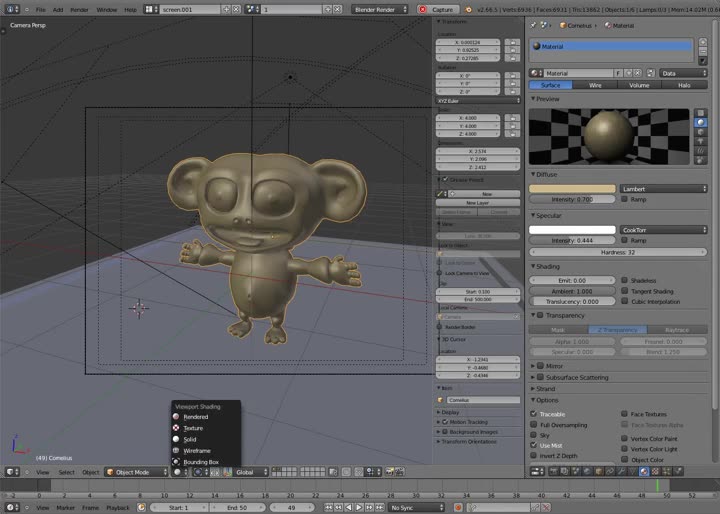This screenshot has width=720, height=514.
Task: Click the play animation button
Action: coord(359,508)
